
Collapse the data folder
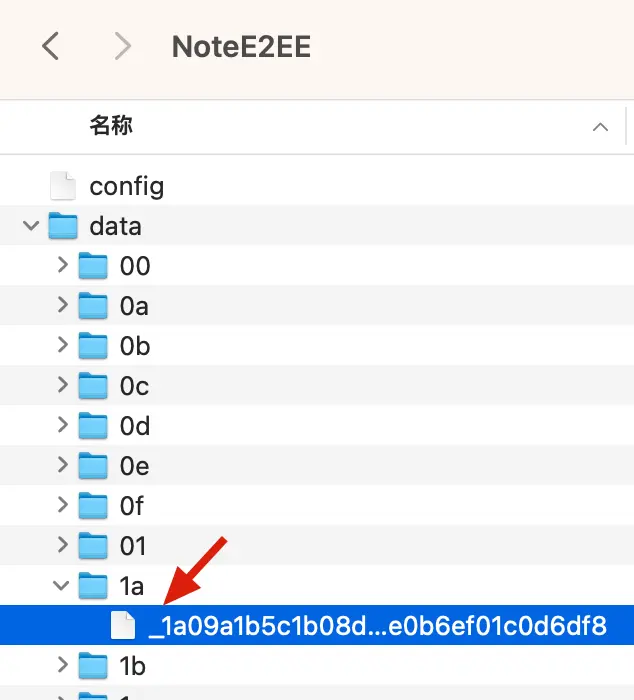click(x=31, y=225)
